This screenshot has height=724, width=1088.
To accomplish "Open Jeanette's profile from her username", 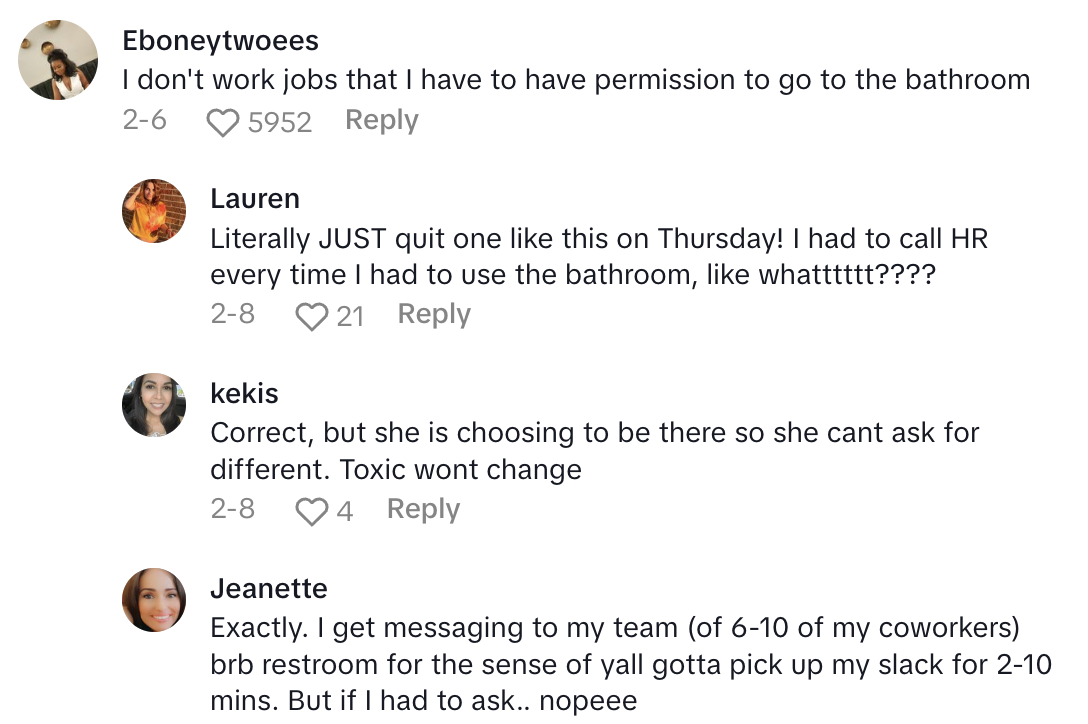I will pos(268,590).
